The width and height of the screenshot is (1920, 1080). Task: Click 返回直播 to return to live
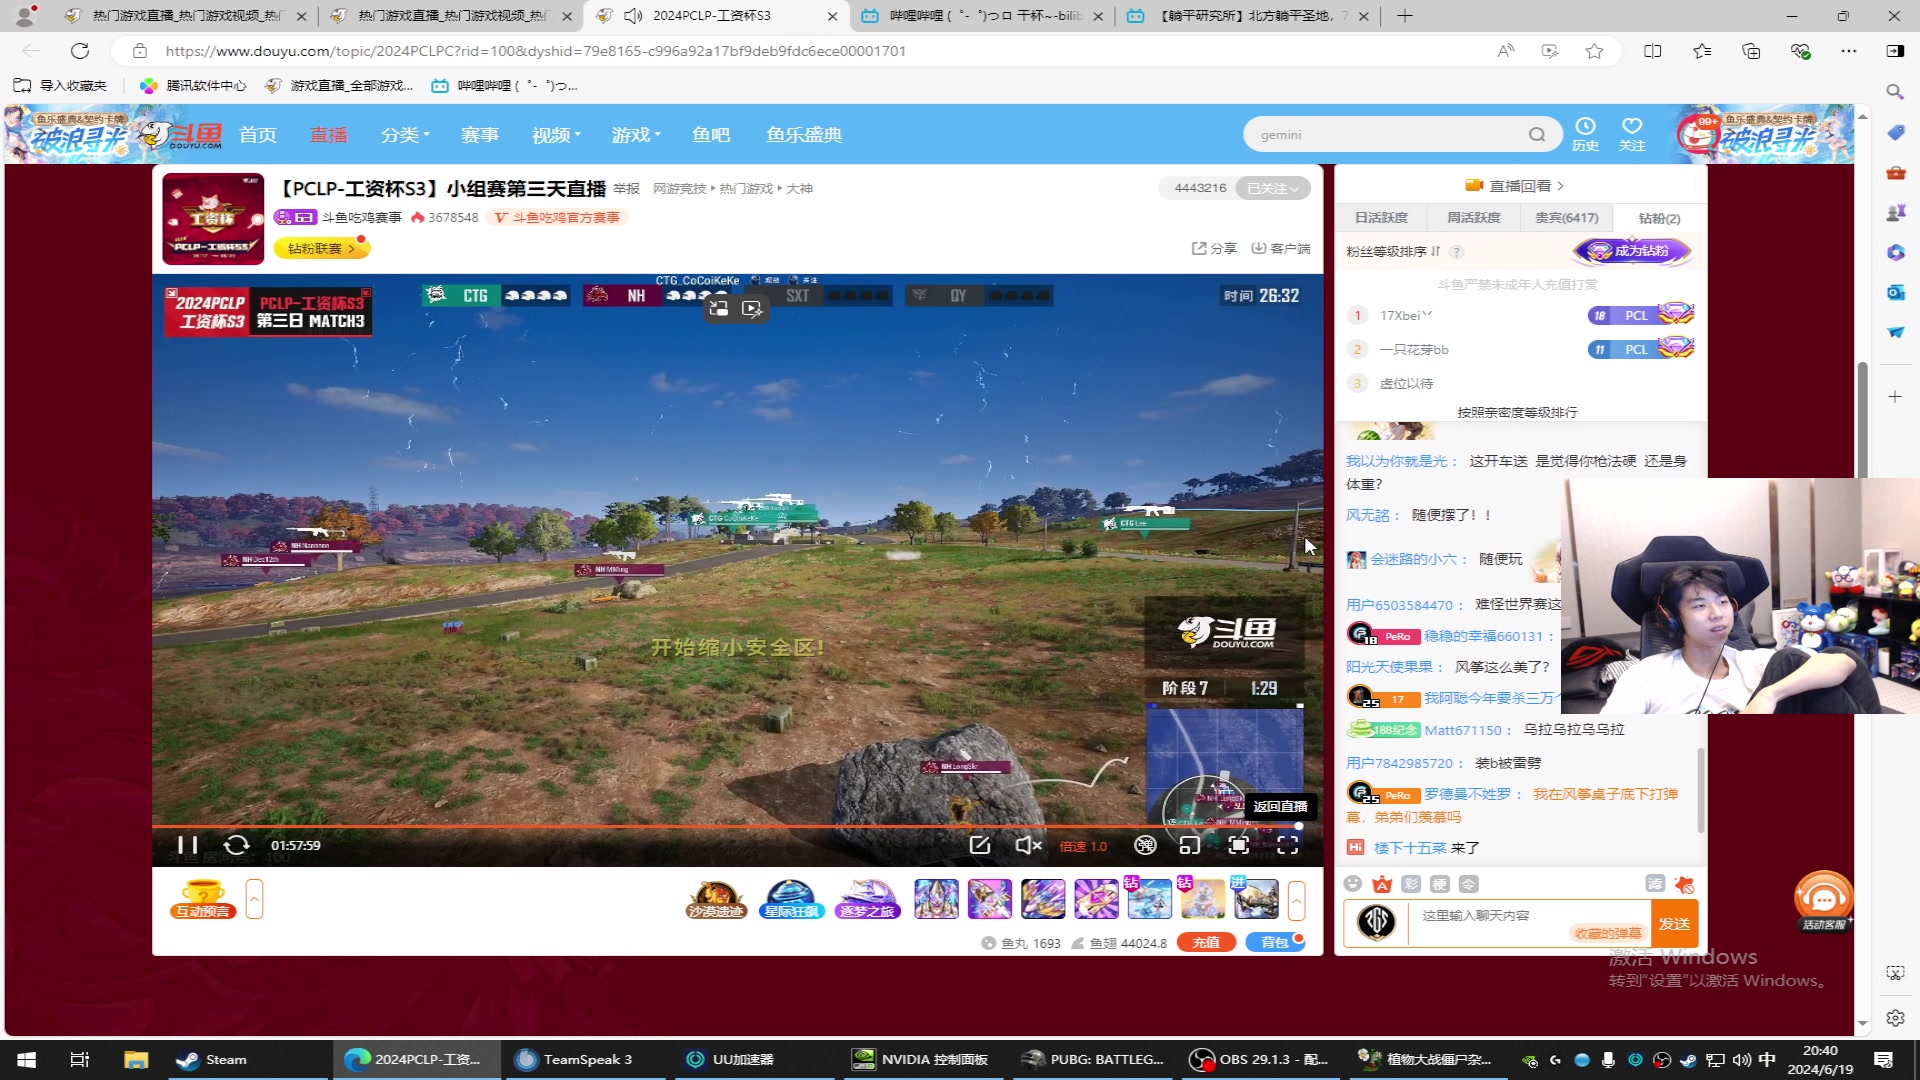(1280, 806)
